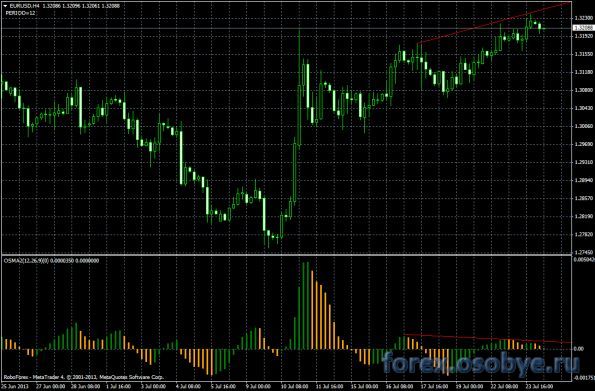Image resolution: width=595 pixels, height=391 pixels.
Task: Click the 4 Jul 08:00 time axis label
Action: [x=190, y=387]
